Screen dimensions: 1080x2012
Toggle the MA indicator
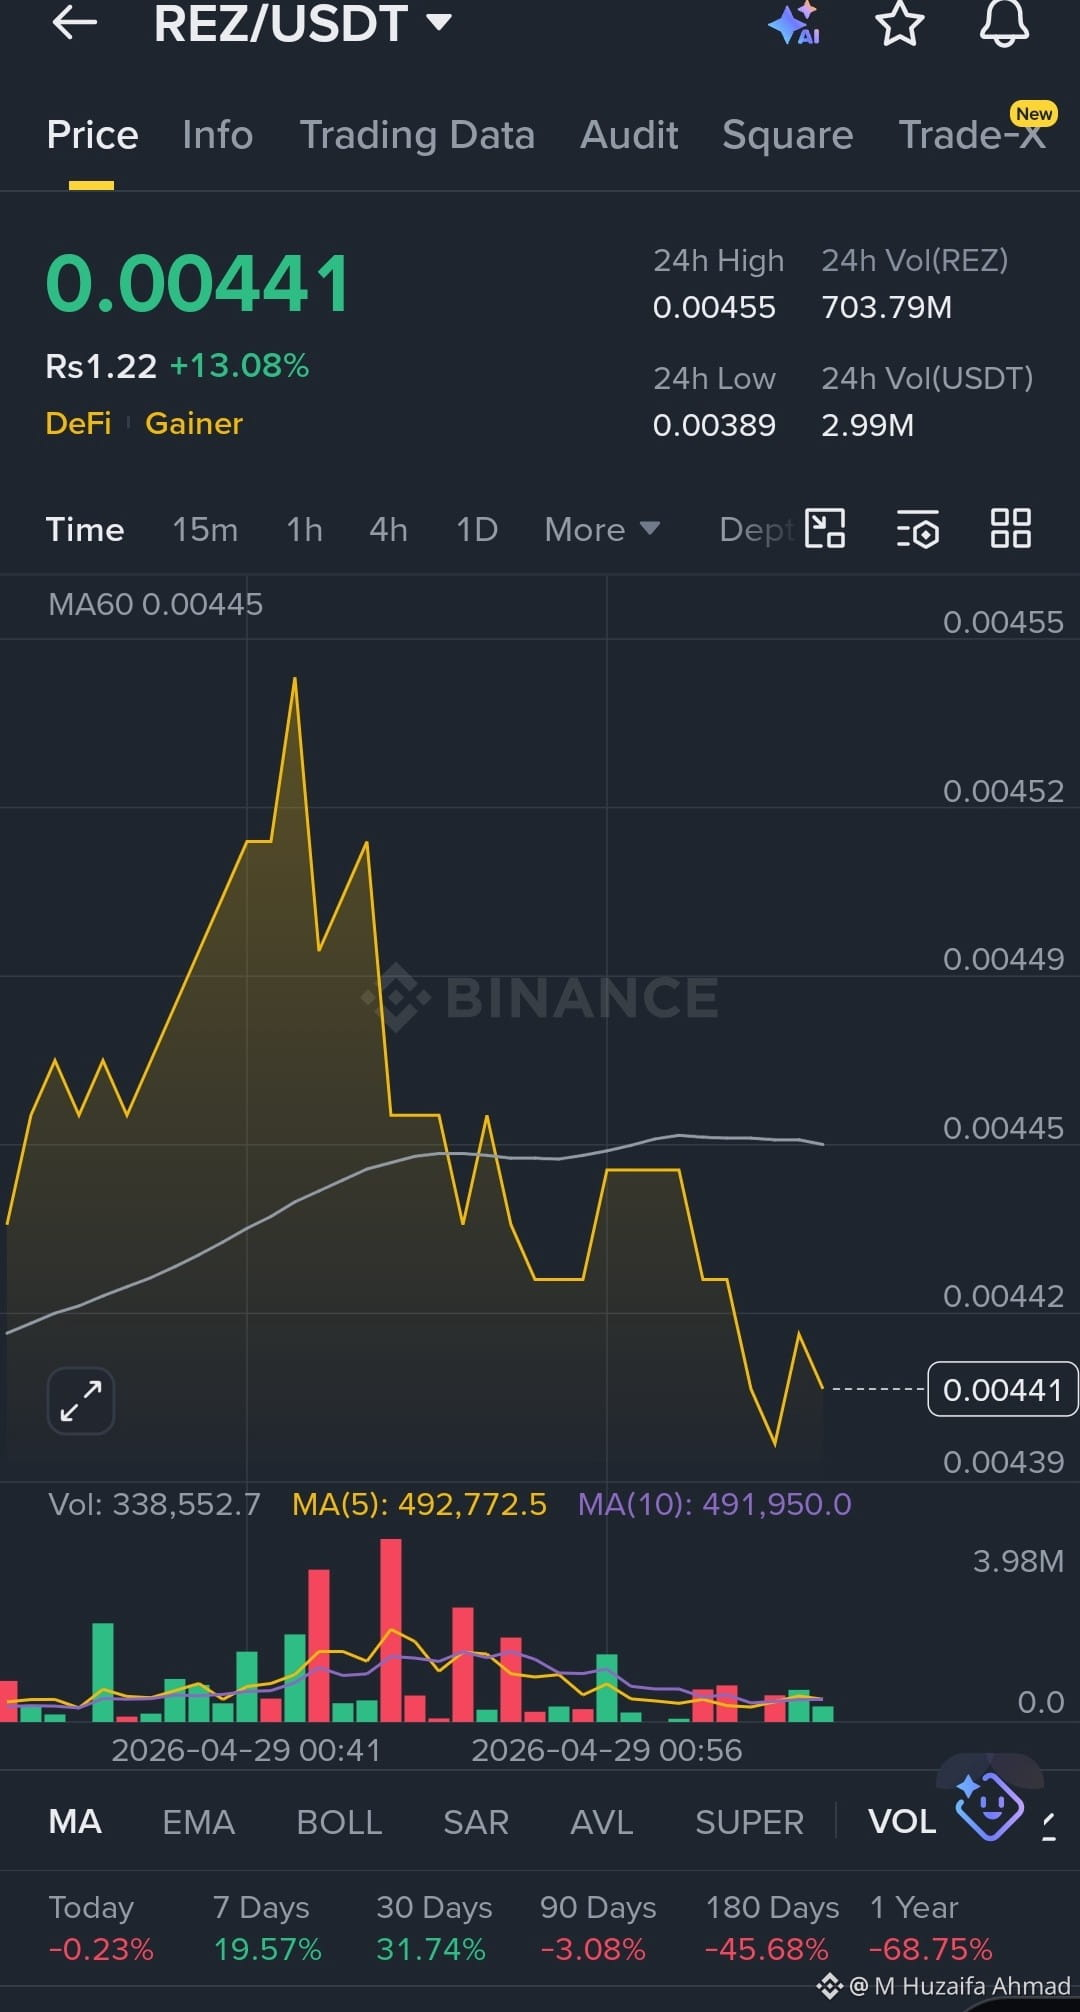coord(75,1822)
